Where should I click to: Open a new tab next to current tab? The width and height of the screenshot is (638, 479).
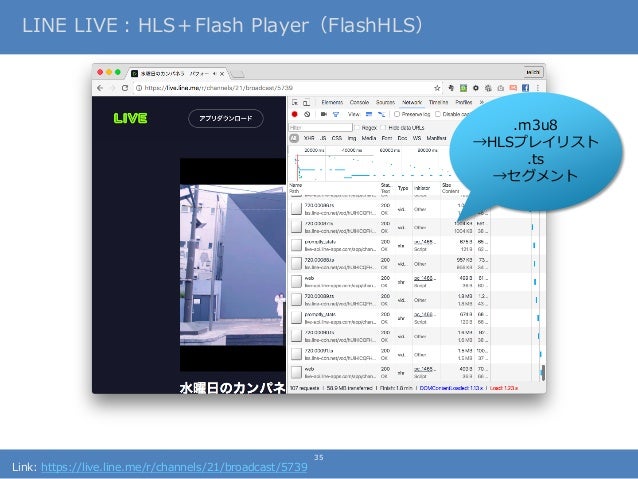coord(237,74)
